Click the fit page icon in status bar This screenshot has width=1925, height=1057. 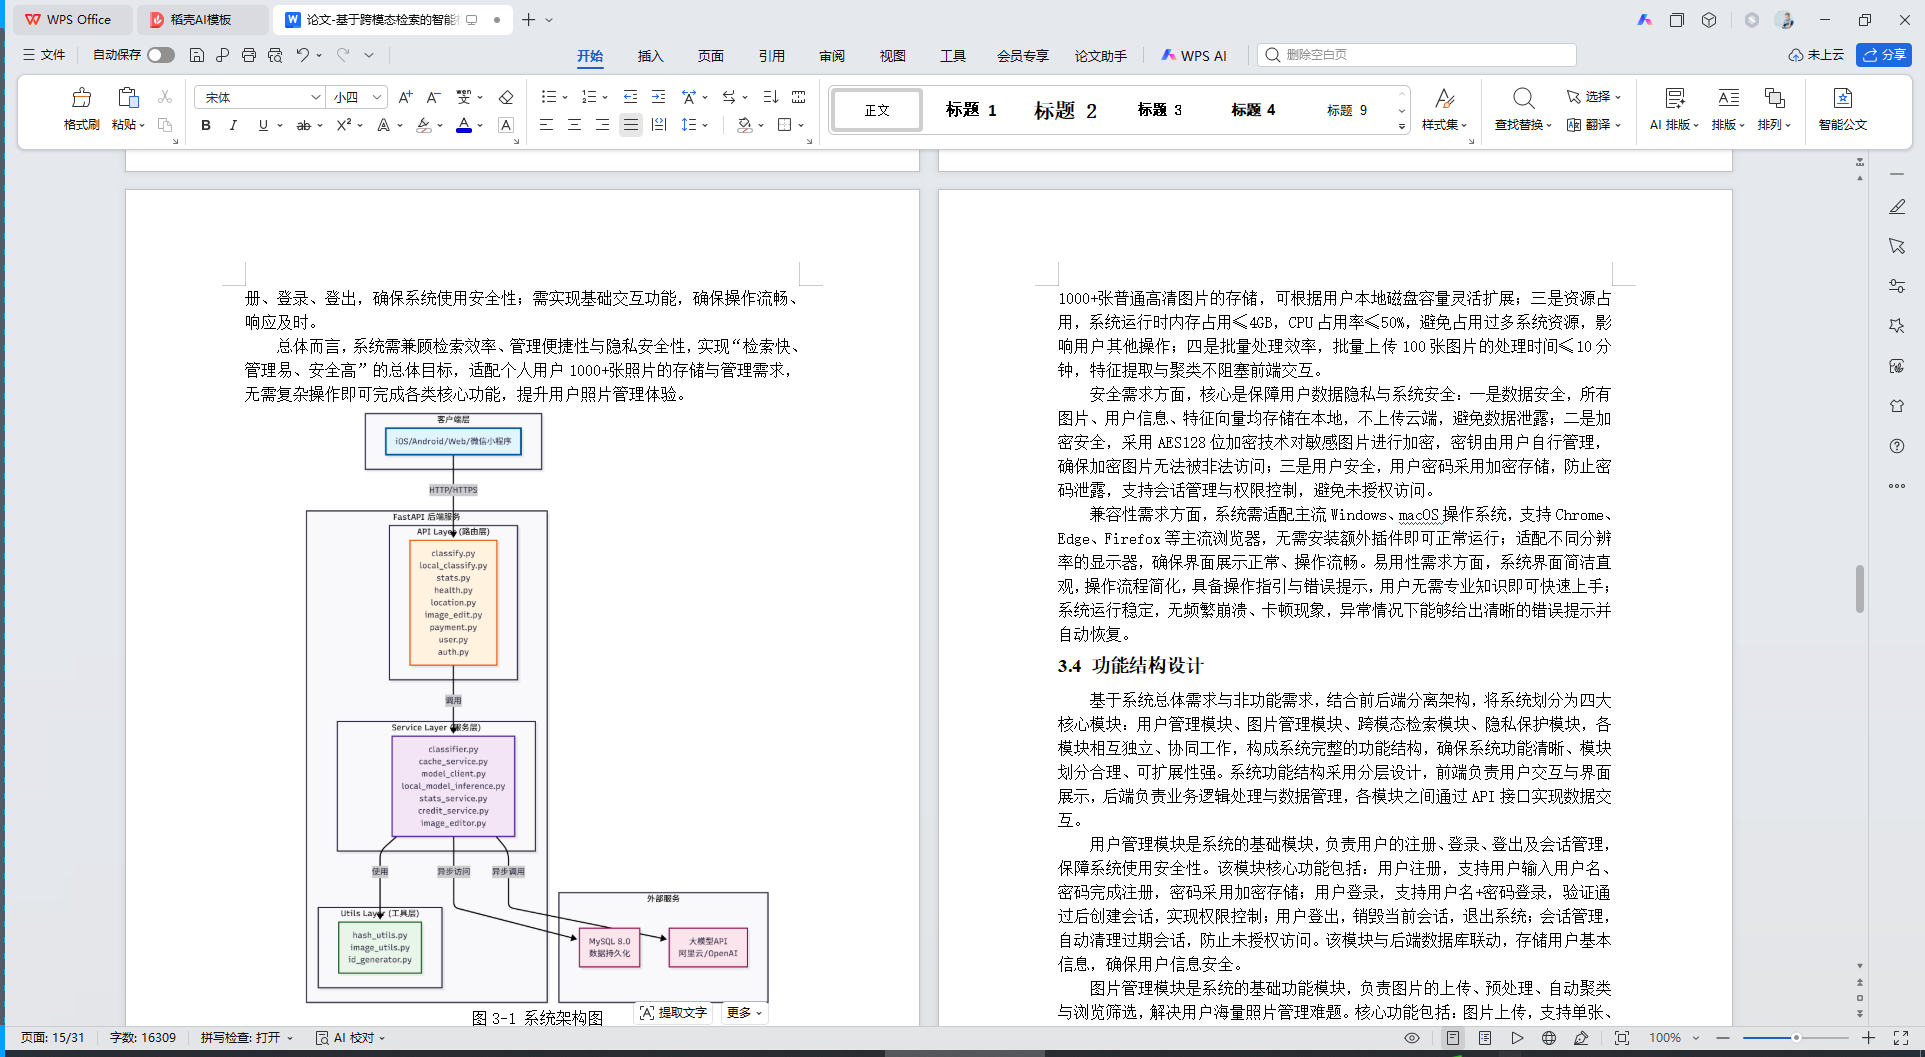click(x=1621, y=1038)
